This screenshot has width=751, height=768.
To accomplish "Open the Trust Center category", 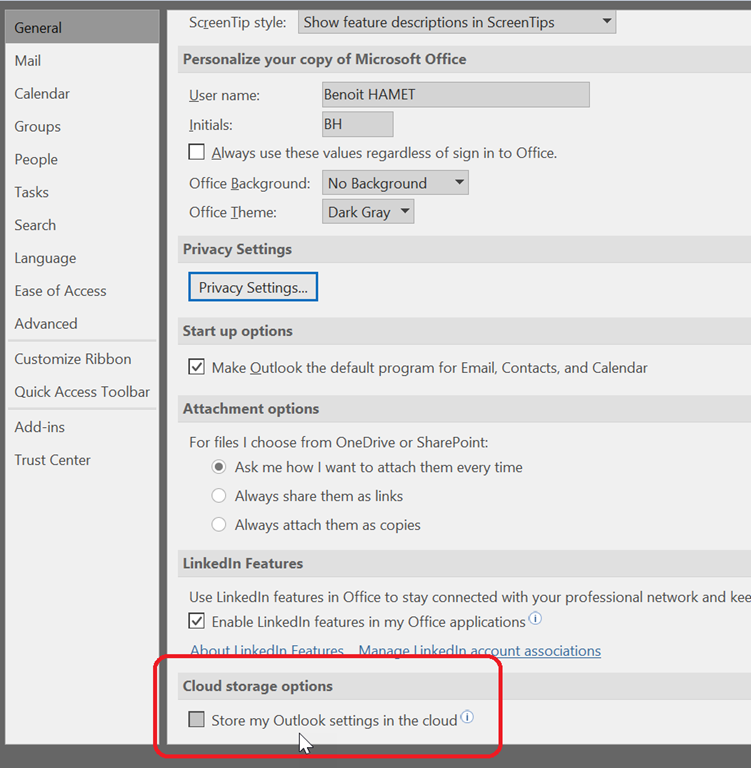I will 52,460.
